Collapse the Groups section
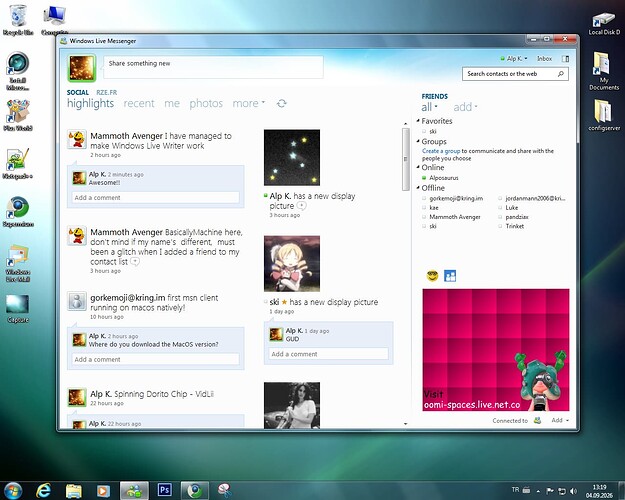This screenshot has width=625, height=500. pos(418,141)
